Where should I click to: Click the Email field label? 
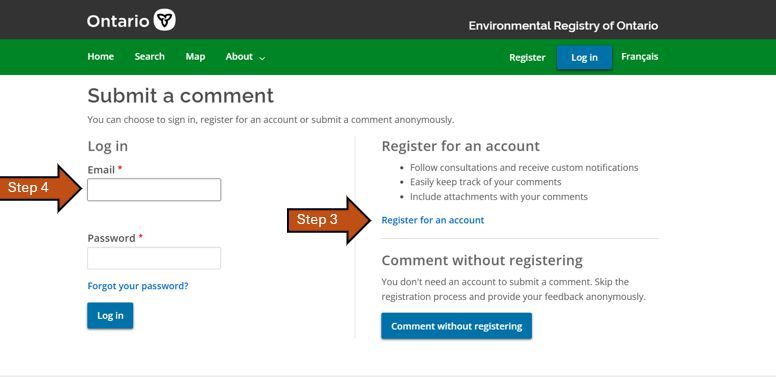tap(101, 170)
